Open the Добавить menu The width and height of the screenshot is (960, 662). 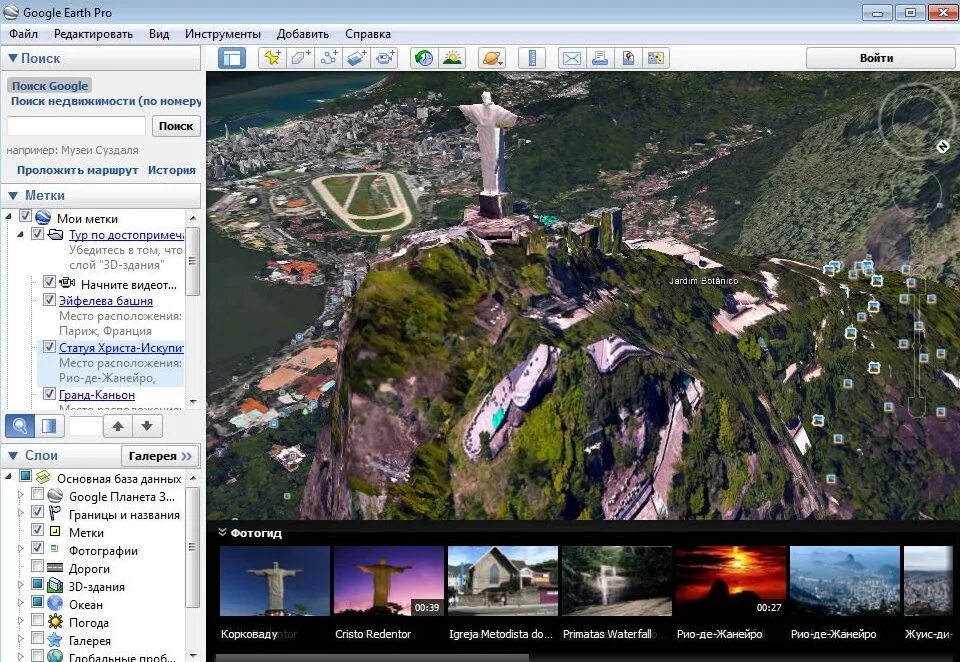pos(302,34)
